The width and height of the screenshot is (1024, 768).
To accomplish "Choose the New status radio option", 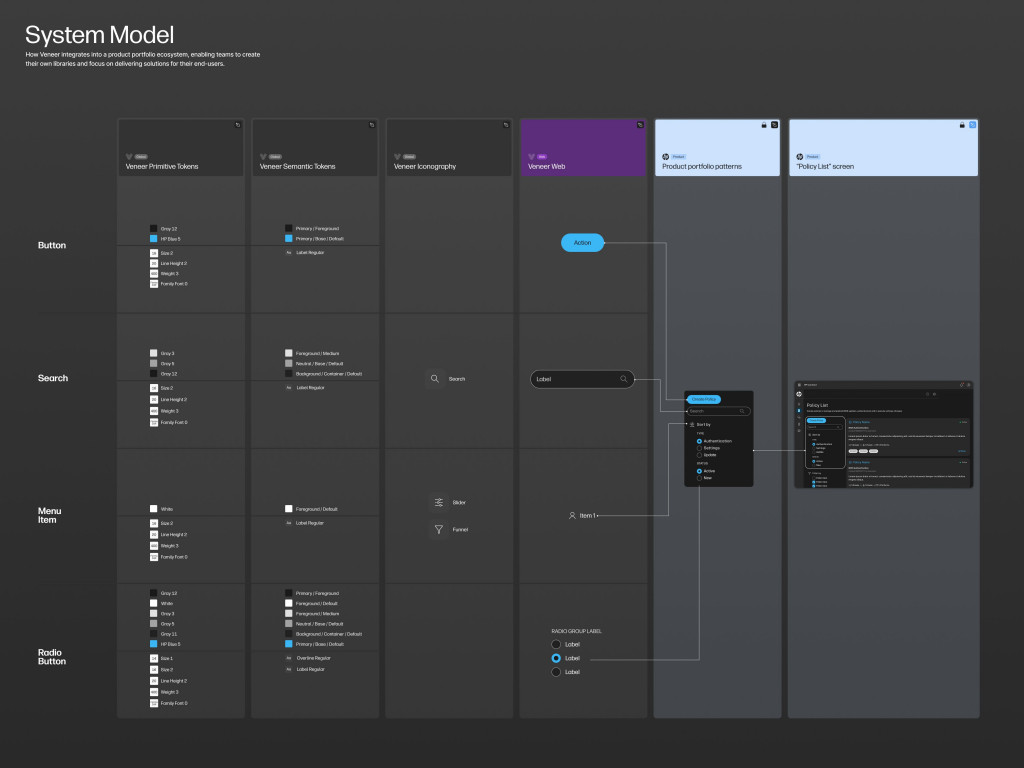I will (700, 478).
